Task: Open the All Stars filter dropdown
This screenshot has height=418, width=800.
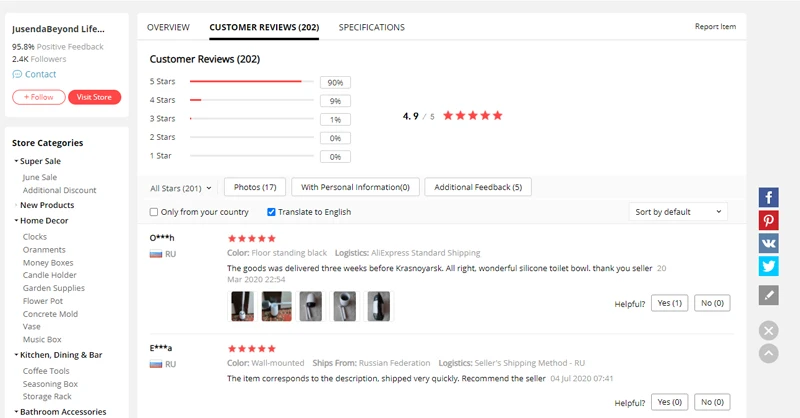Action: (180, 187)
